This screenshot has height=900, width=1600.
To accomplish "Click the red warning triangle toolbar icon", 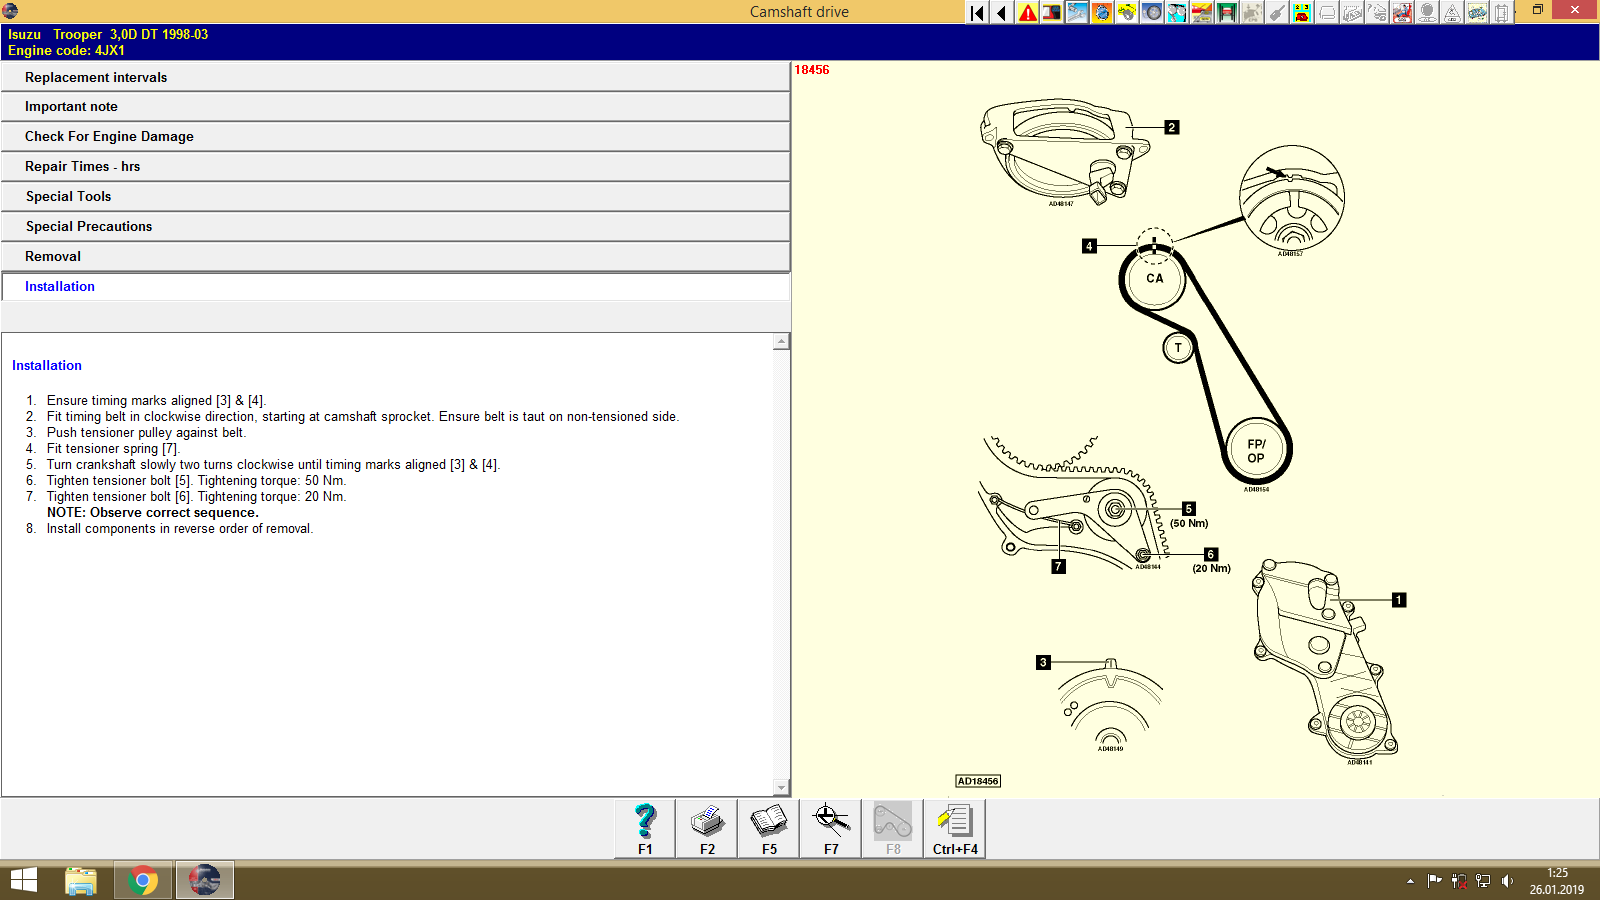I will 1027,13.
